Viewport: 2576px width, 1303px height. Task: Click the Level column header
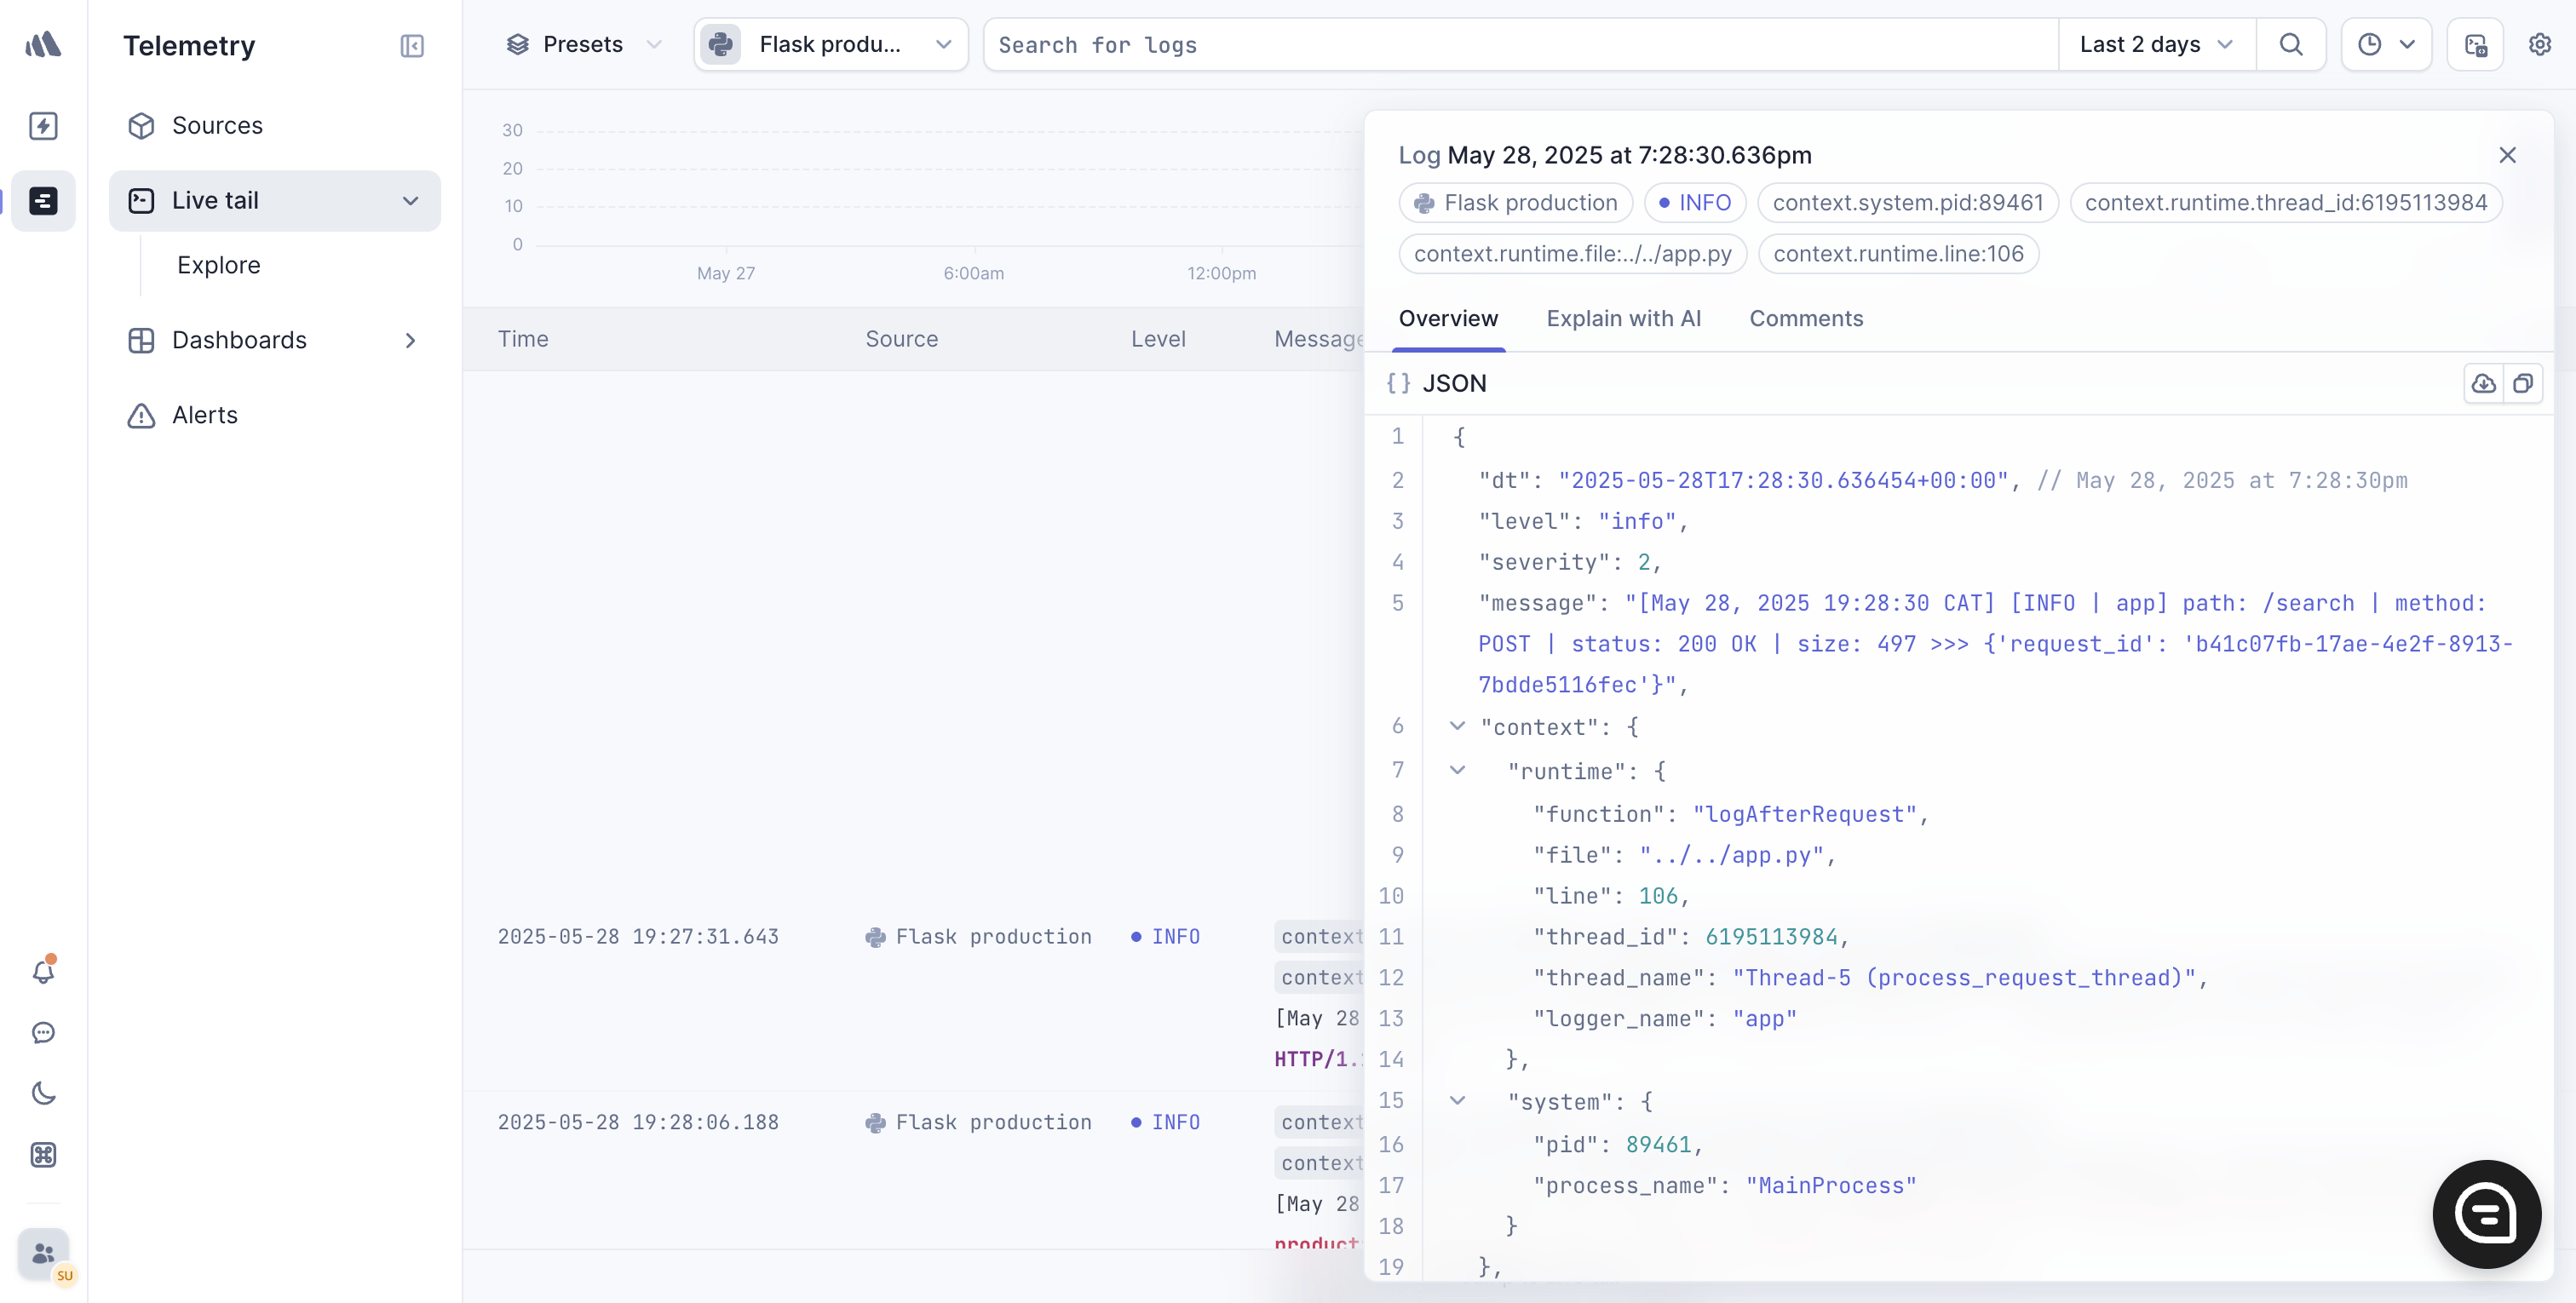coord(1158,339)
